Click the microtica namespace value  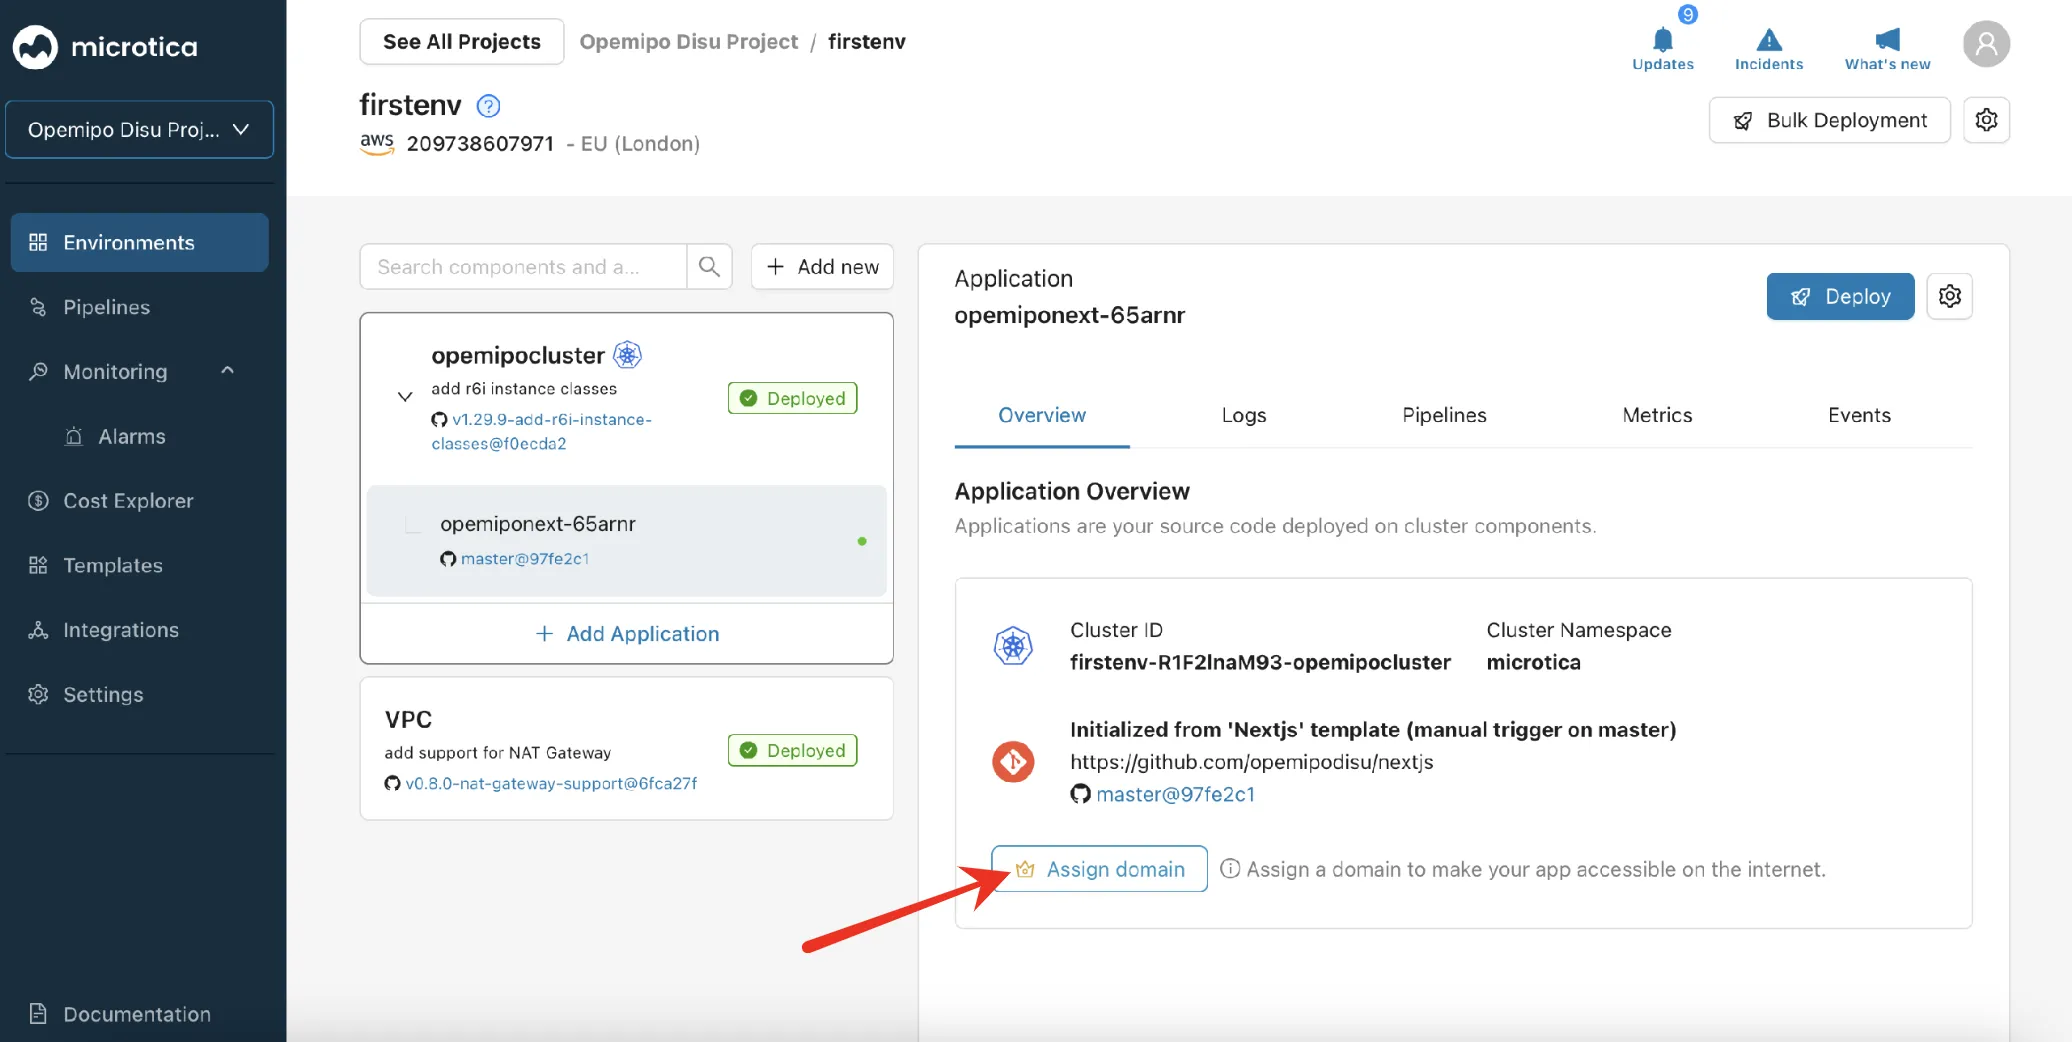coord(1533,662)
